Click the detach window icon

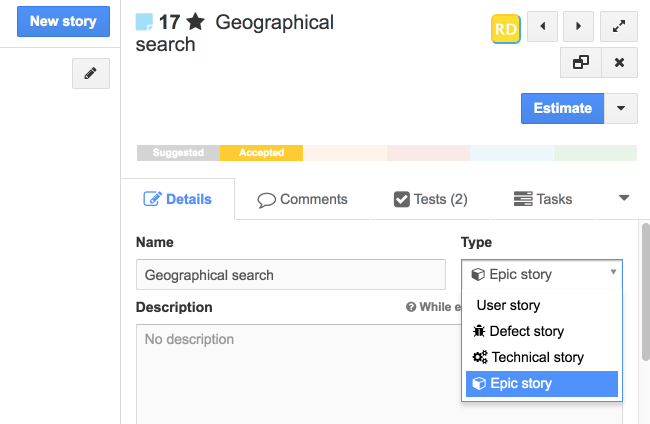pyautogui.click(x=580, y=63)
